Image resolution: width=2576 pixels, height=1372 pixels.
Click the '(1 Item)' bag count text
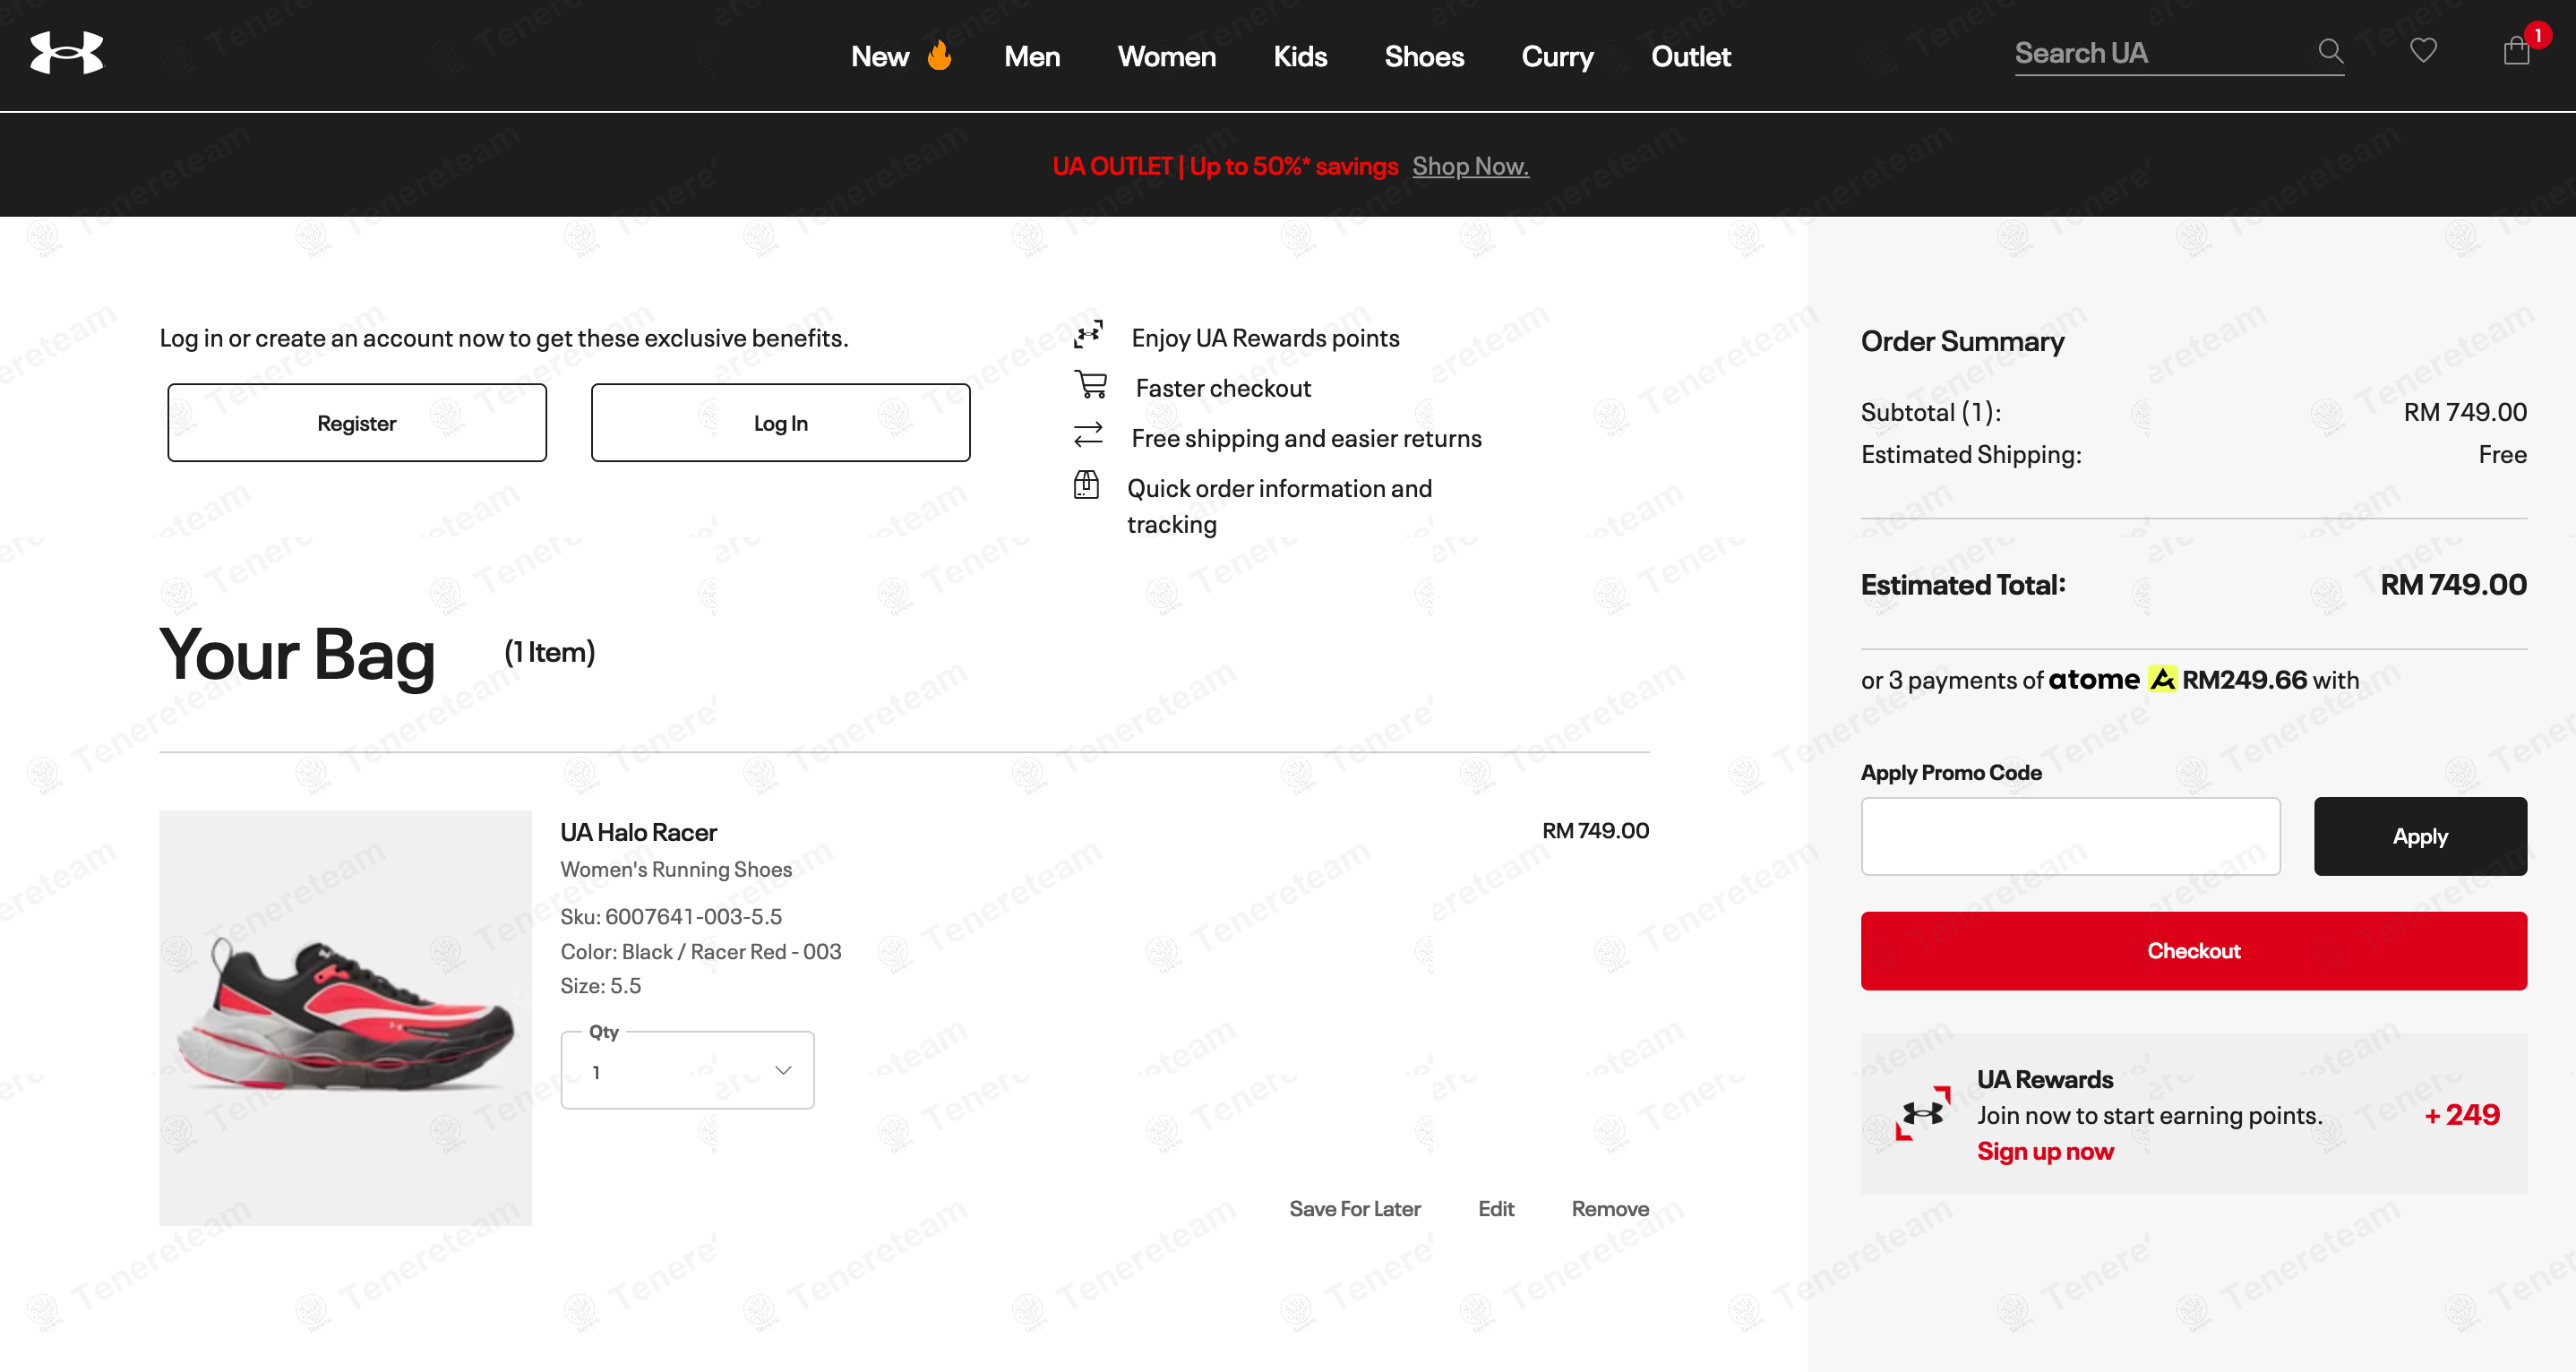click(549, 652)
